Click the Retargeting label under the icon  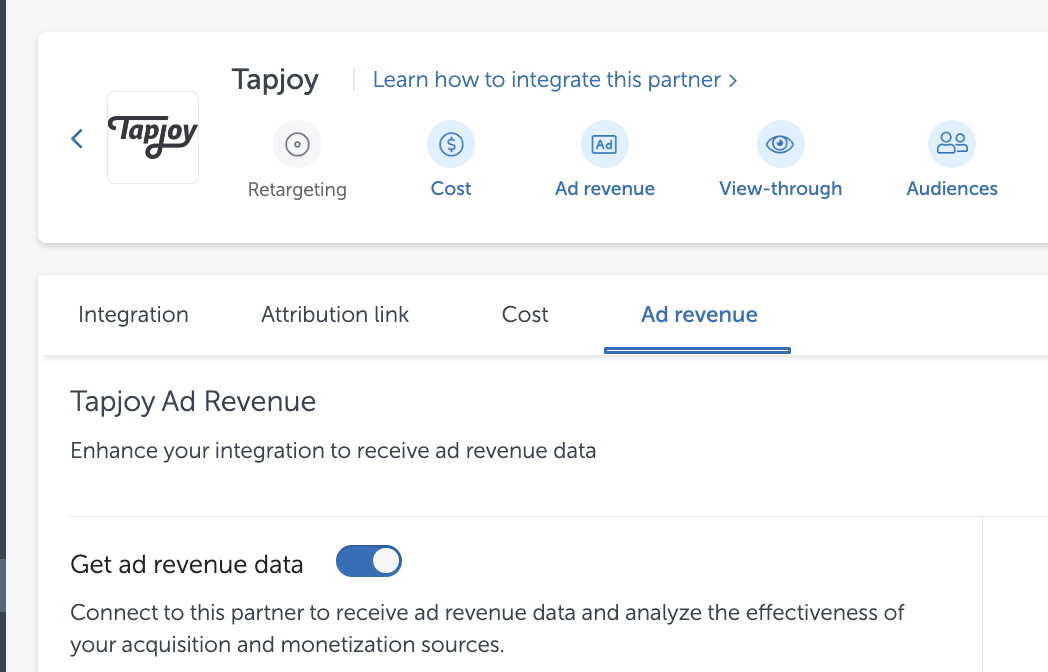click(297, 189)
